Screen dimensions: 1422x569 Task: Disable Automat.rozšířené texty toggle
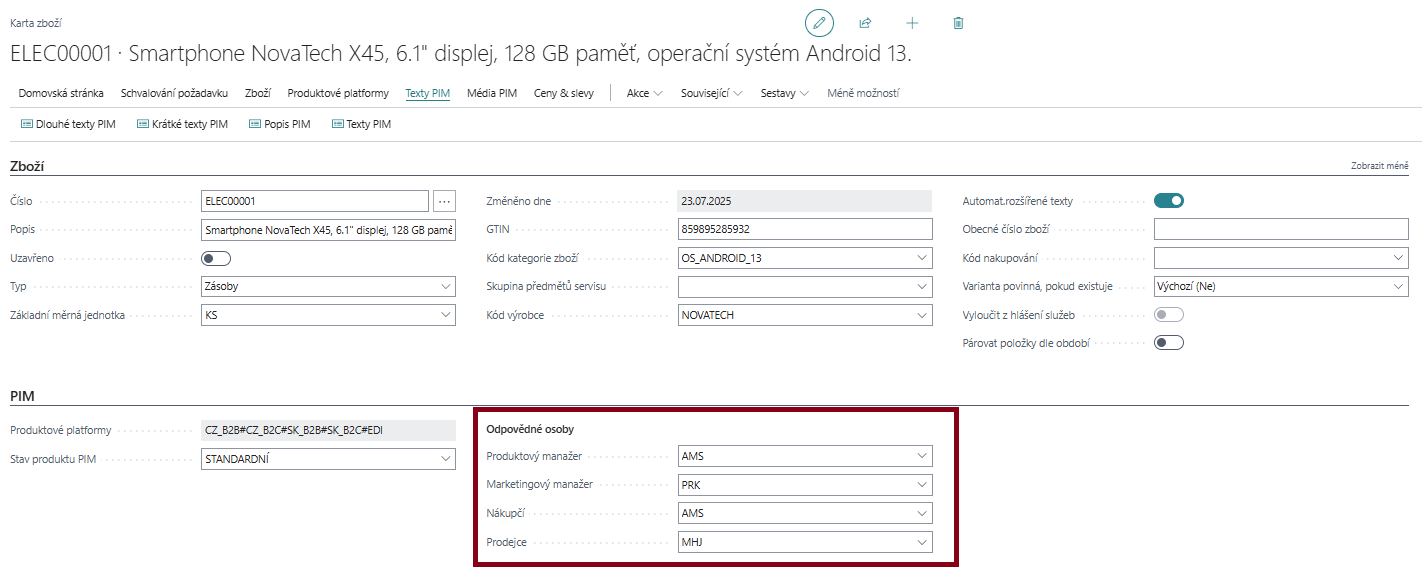pos(1168,201)
